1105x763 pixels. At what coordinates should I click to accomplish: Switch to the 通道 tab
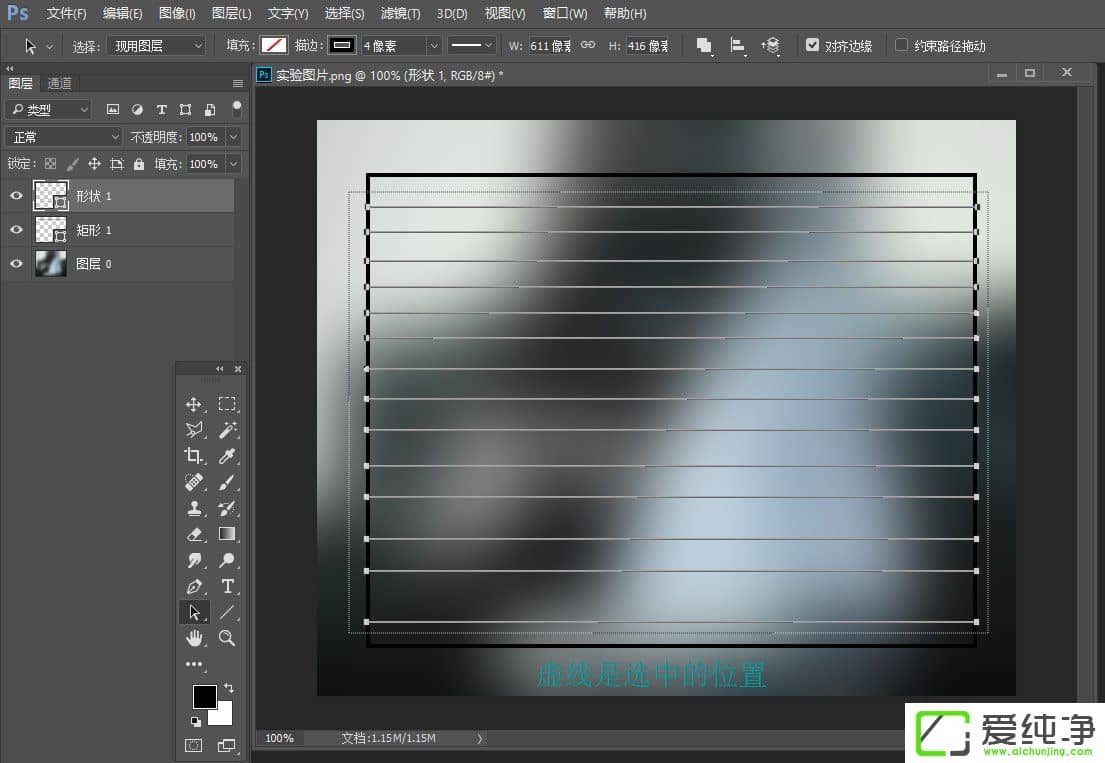click(x=58, y=83)
